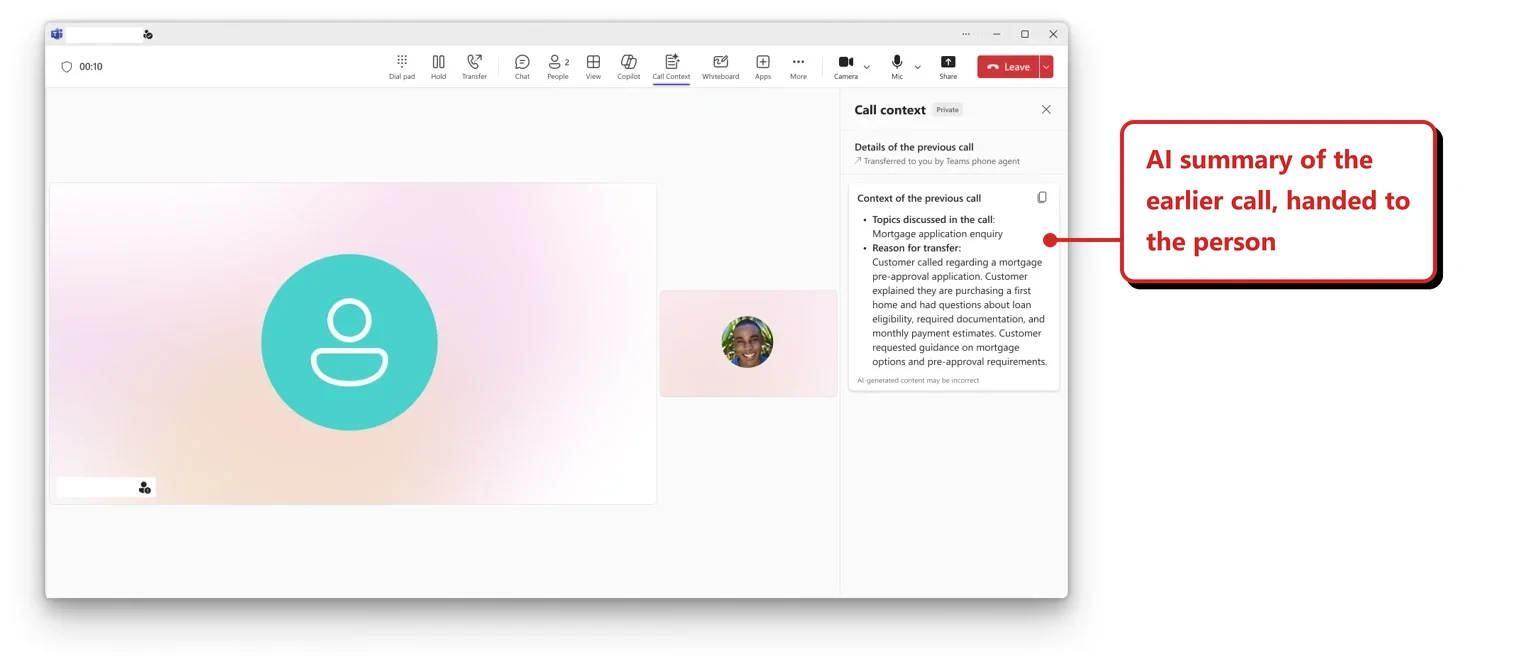Open the Whiteboard
This screenshot has width=1533, height=666.
tap(720, 66)
